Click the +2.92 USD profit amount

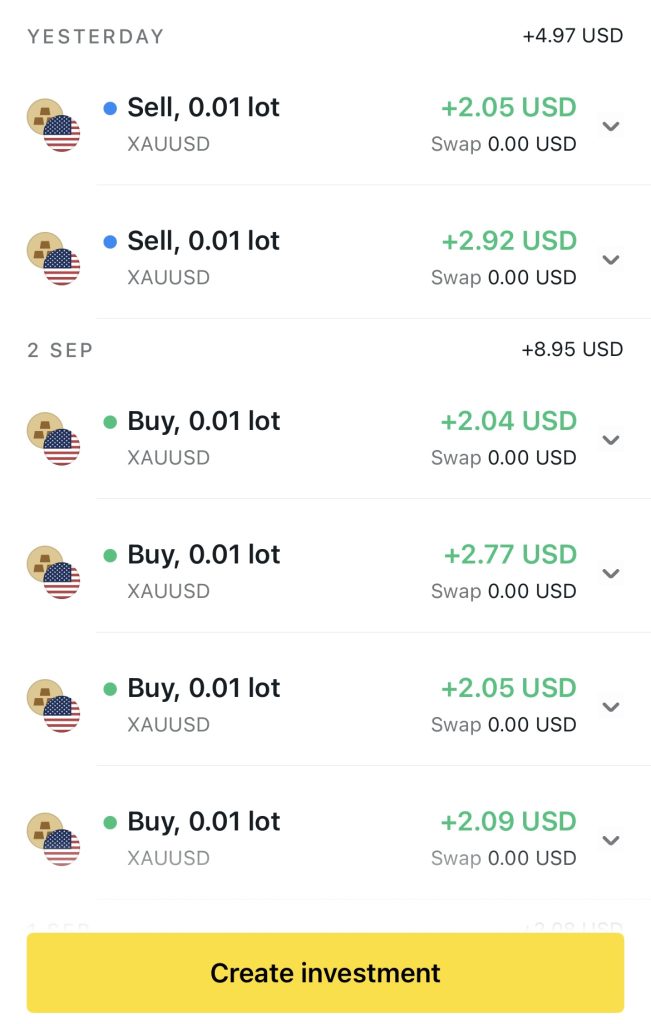pyautogui.click(x=509, y=241)
